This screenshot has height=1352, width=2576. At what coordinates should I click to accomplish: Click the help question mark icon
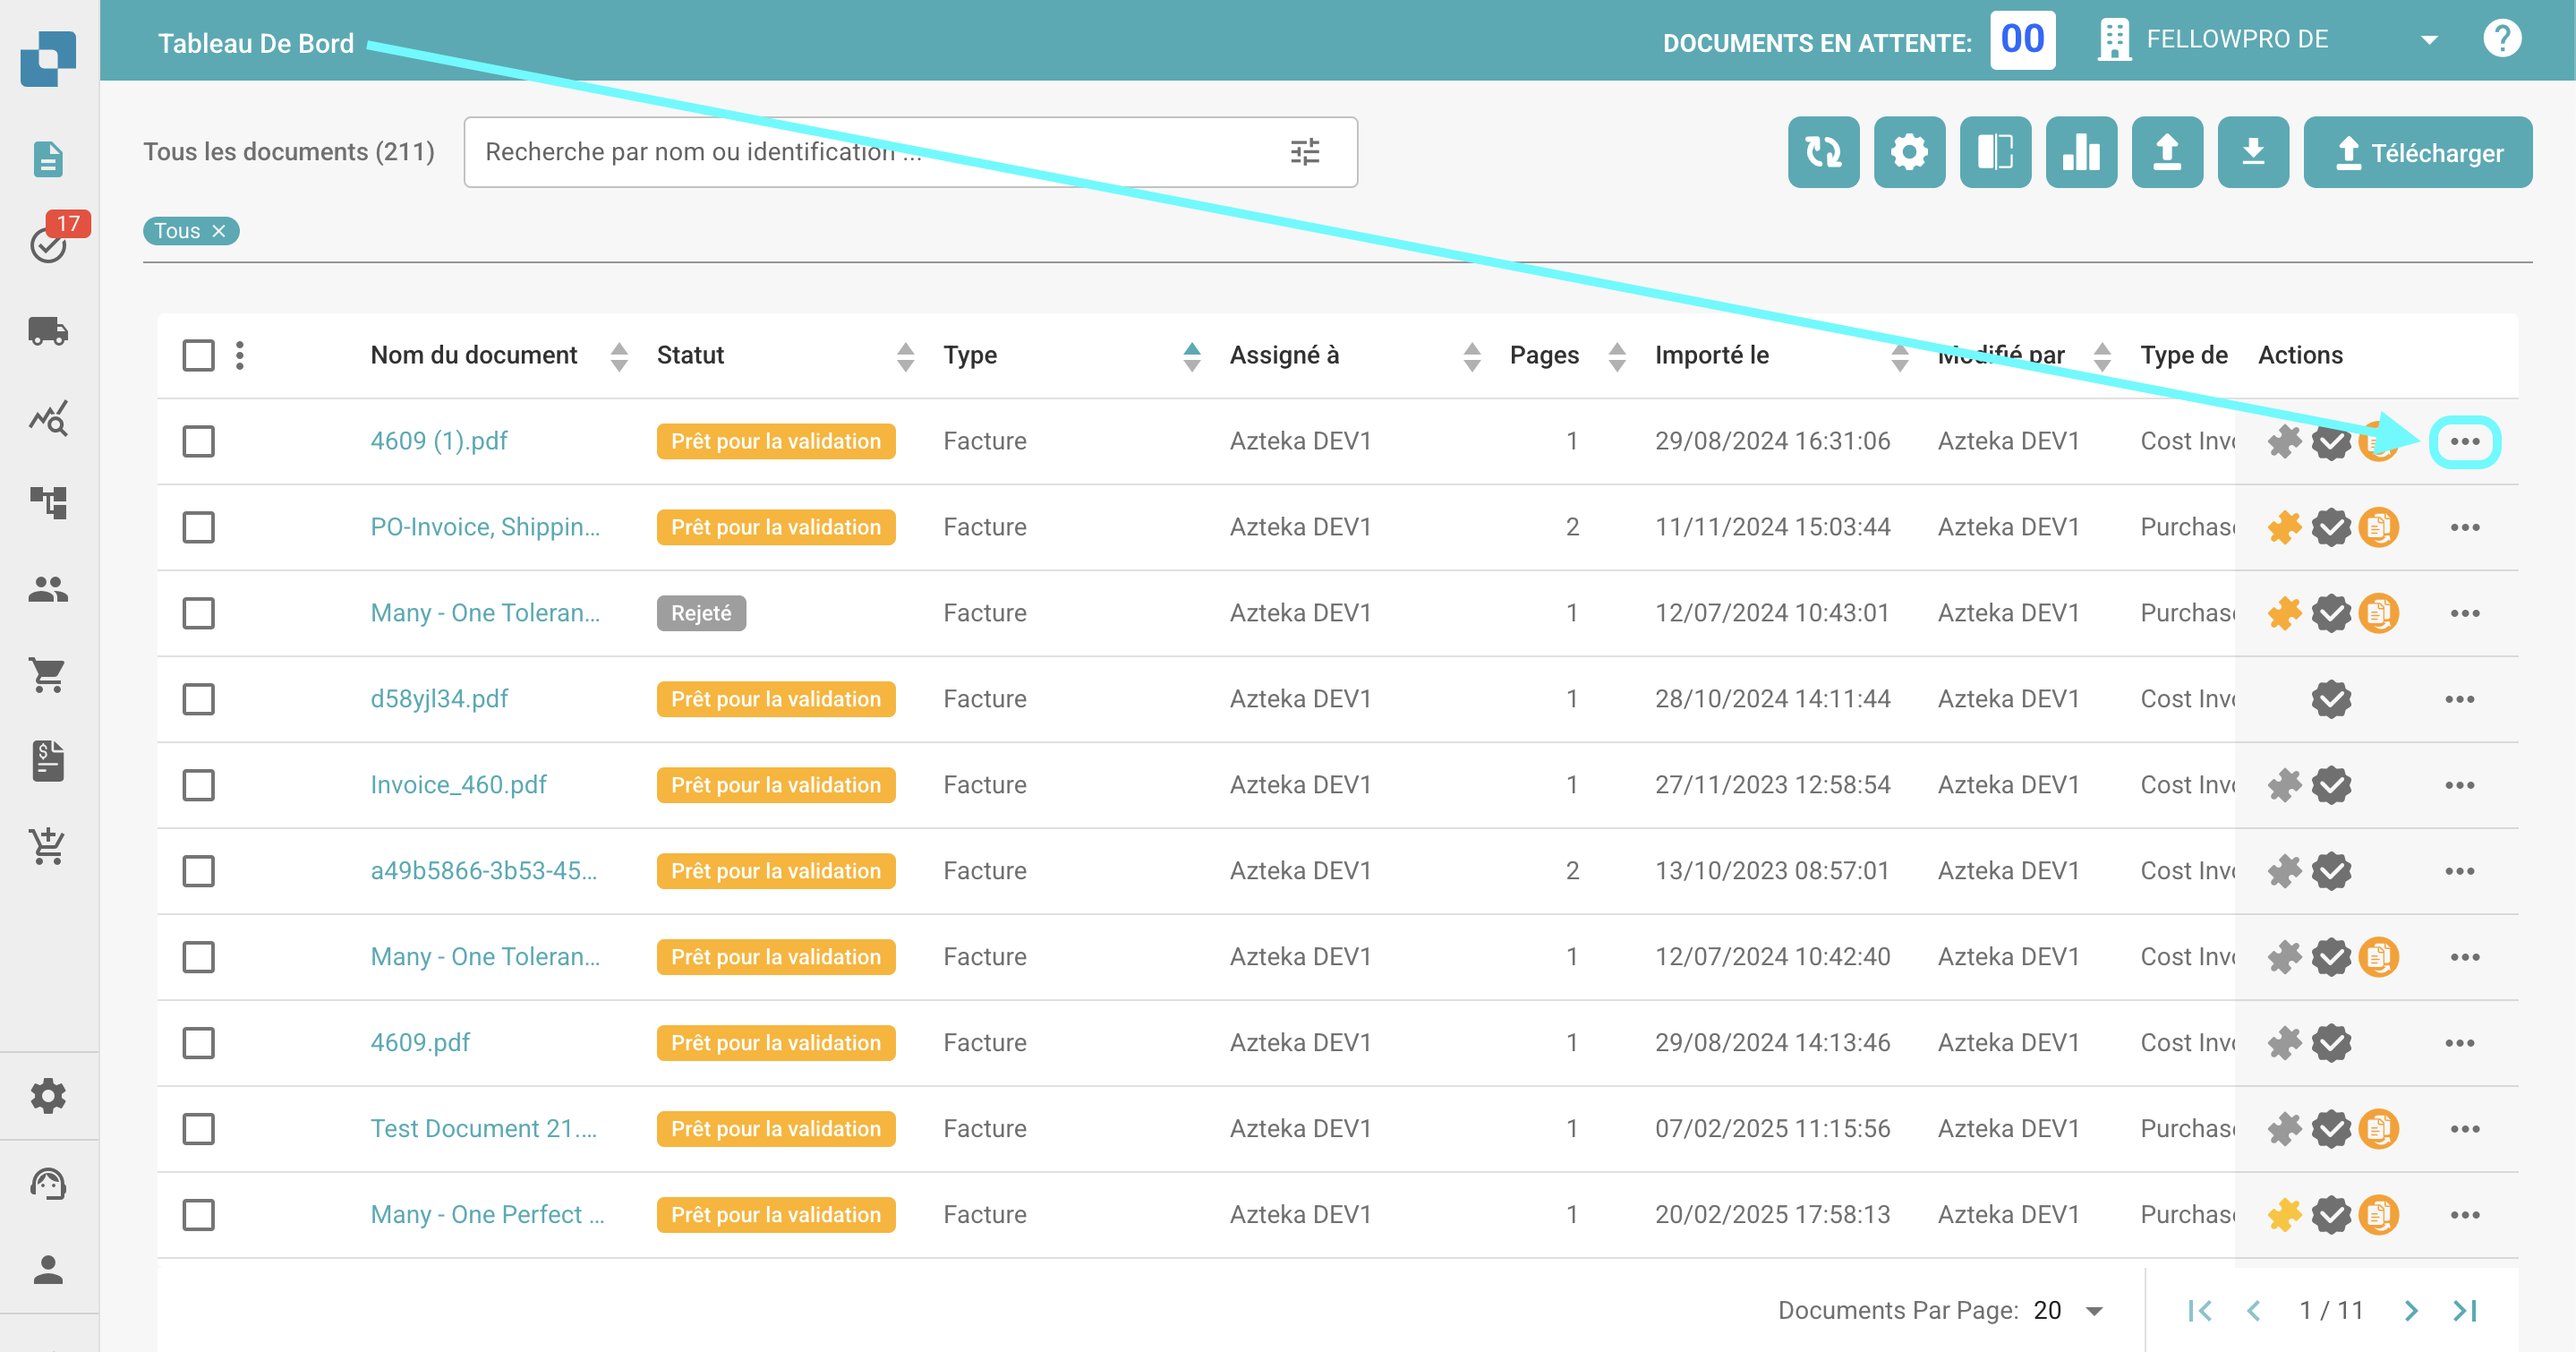tap(2501, 40)
